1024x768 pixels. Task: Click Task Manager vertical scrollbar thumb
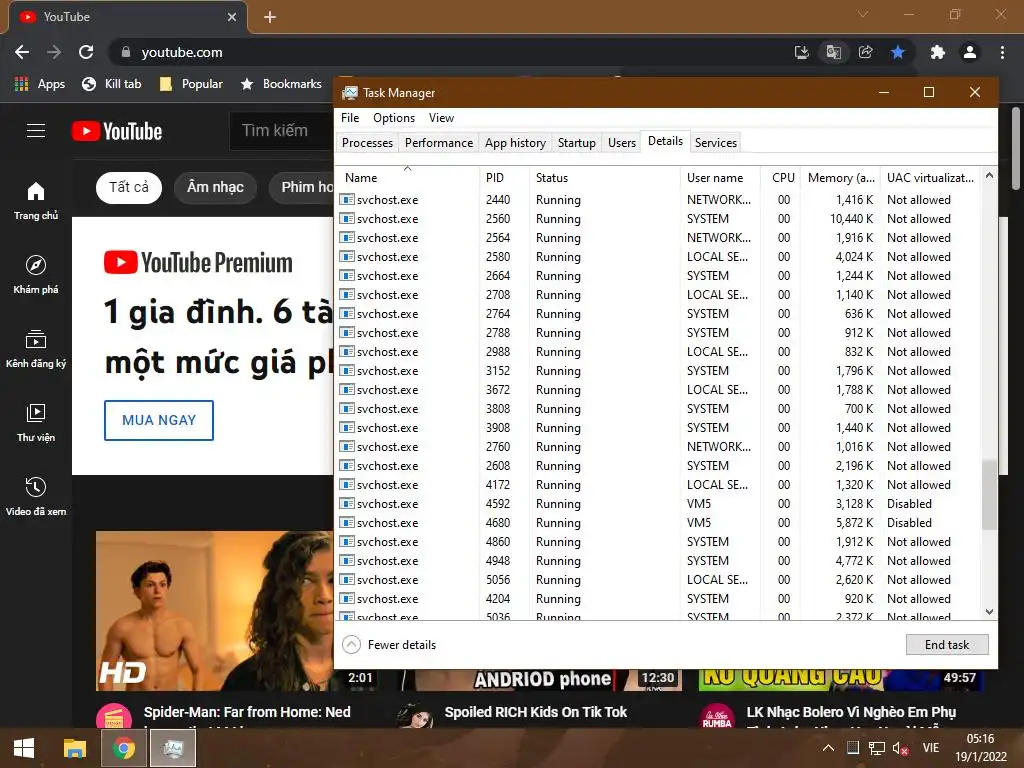pyautogui.click(x=989, y=494)
